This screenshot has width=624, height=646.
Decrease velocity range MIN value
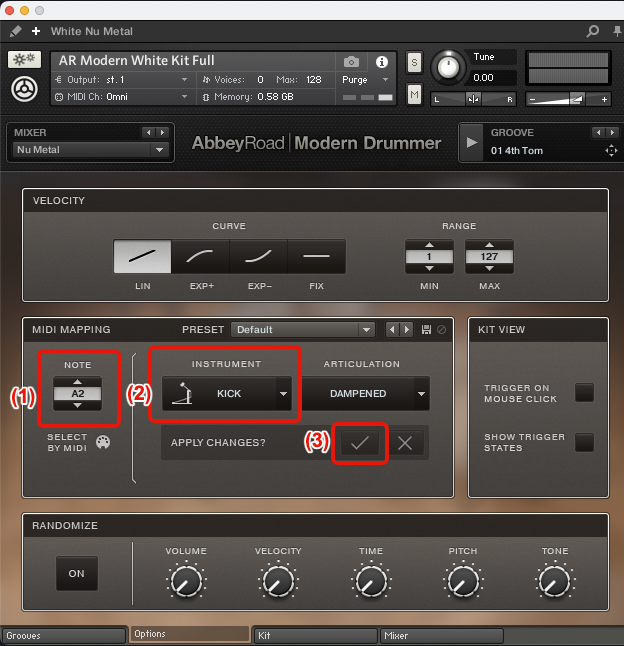point(429,268)
